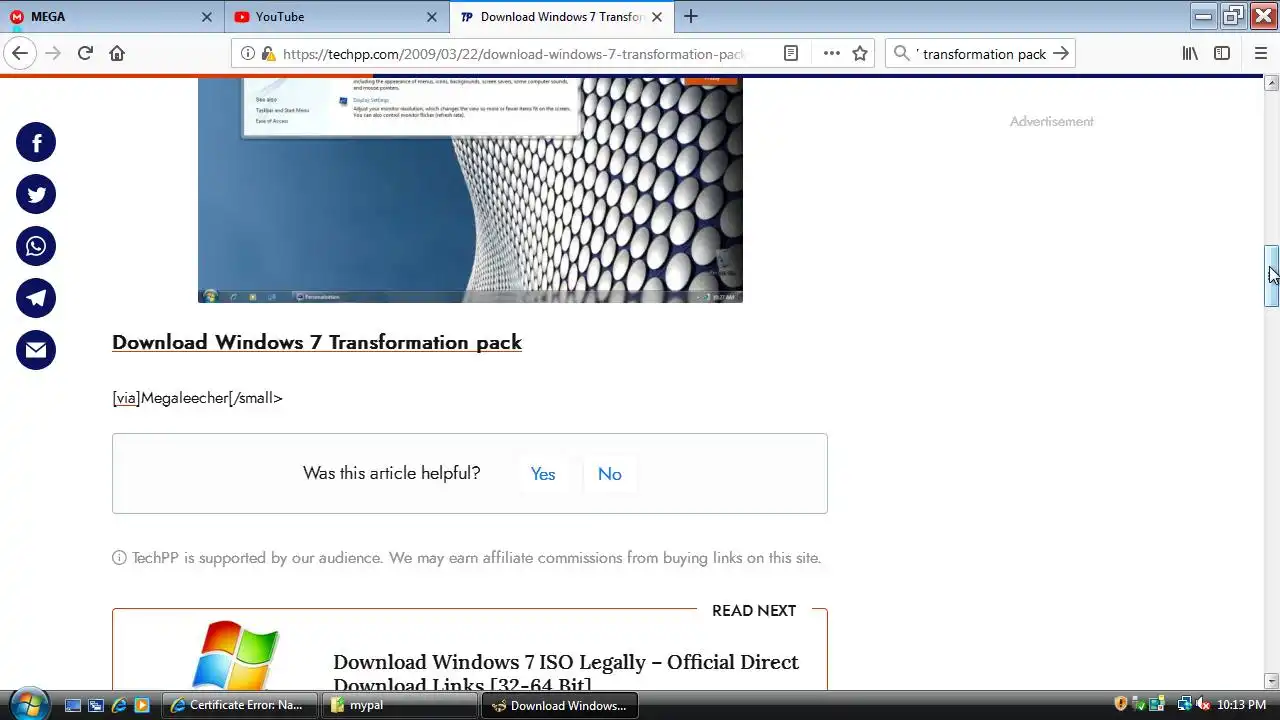Open the Library icon
The height and width of the screenshot is (720, 1280).
tap(1190, 54)
